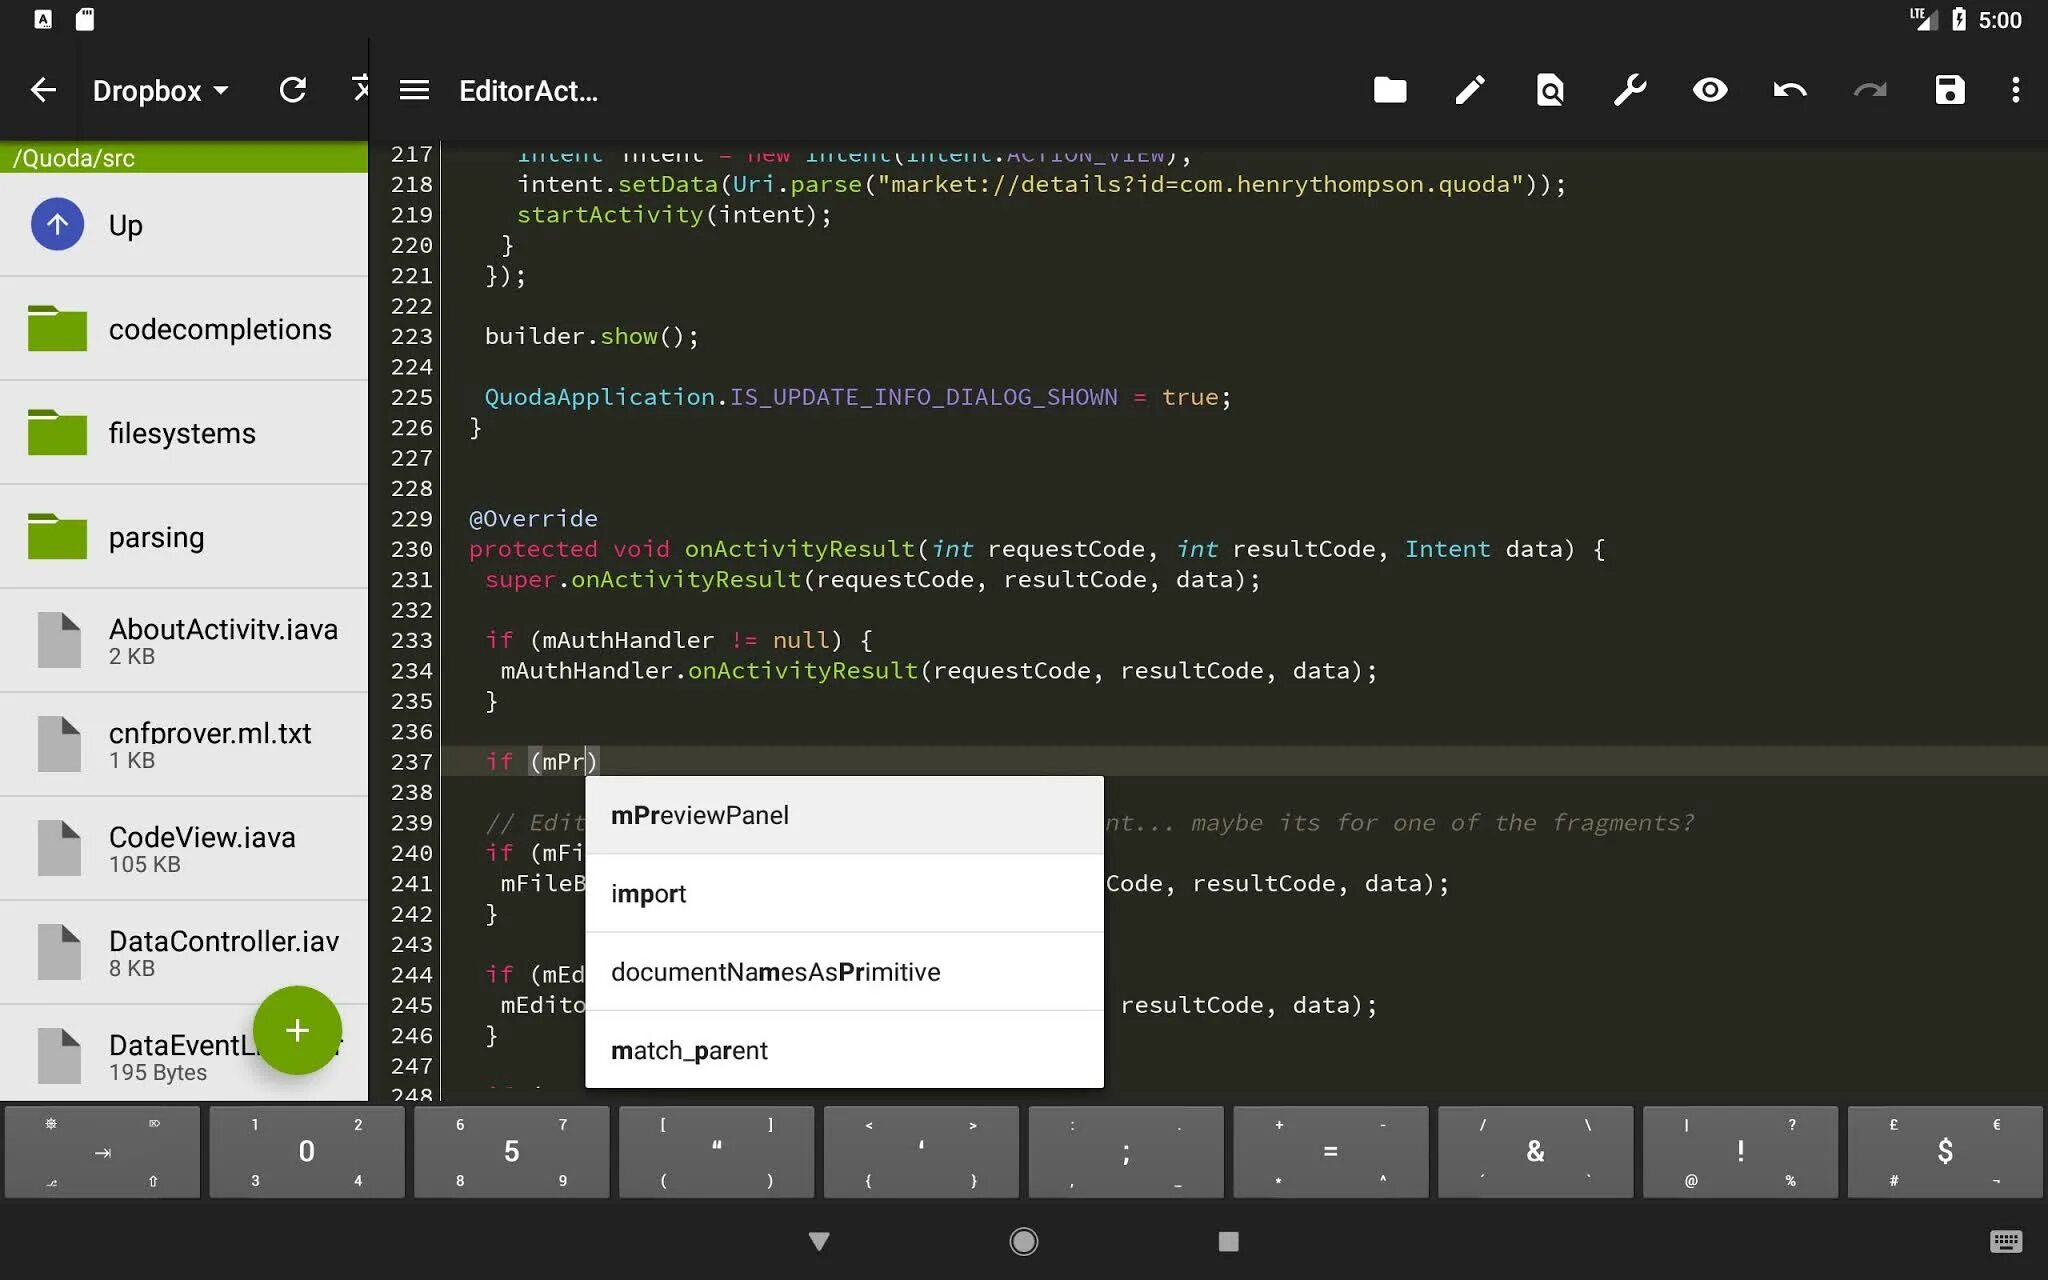Open the three-dot overflow menu
Image resolution: width=2048 pixels, height=1280 pixels.
2015,90
